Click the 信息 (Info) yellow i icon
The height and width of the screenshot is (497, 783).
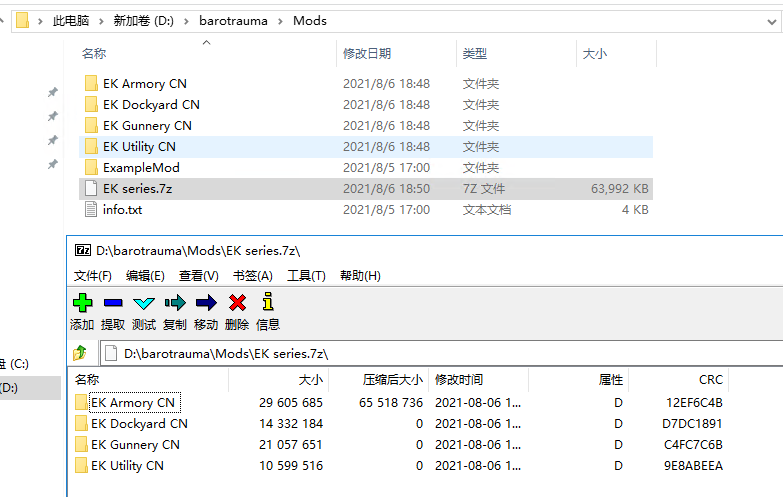click(268, 302)
